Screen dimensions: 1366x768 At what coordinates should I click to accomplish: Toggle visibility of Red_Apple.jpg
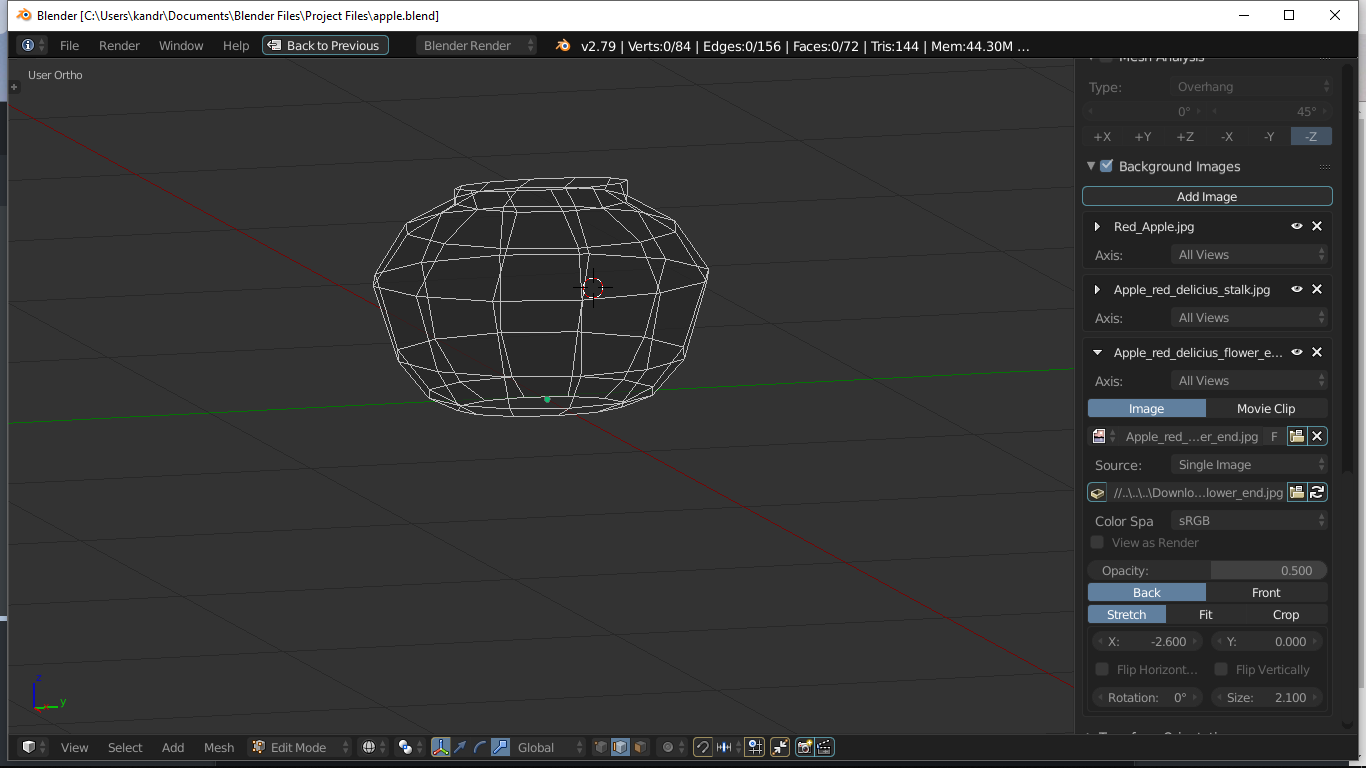point(1297,226)
